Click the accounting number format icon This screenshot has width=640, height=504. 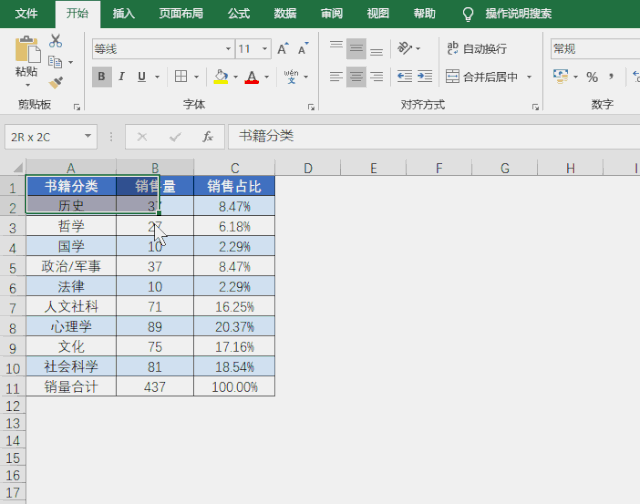(560, 76)
